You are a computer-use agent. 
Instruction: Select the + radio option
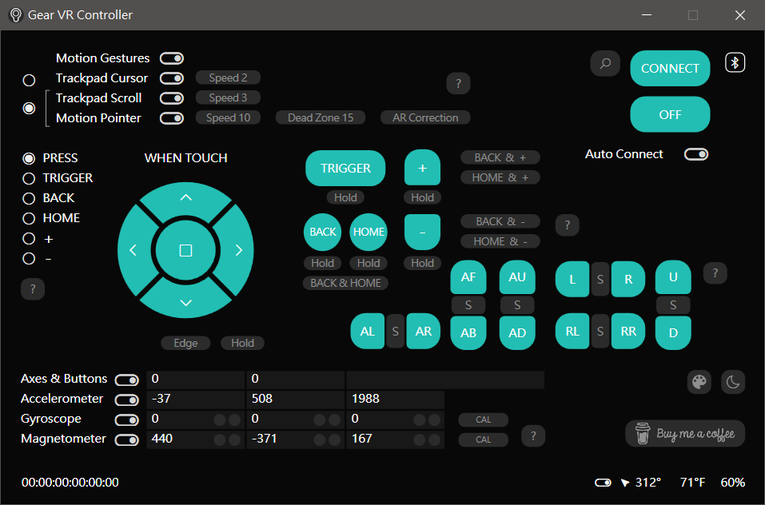(29, 239)
